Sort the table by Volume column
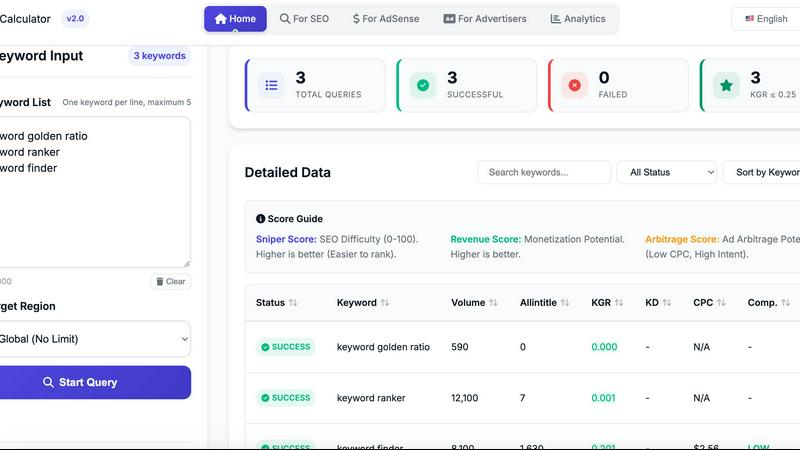Screen dimensions: 800x450 (x=474, y=303)
